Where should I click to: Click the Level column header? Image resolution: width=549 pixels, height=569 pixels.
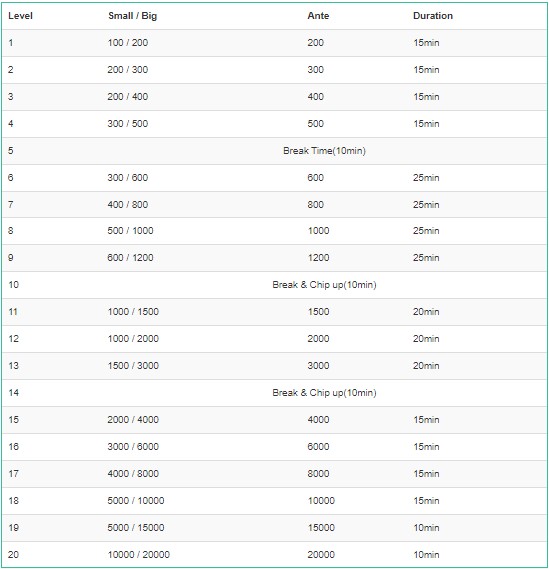20,16
